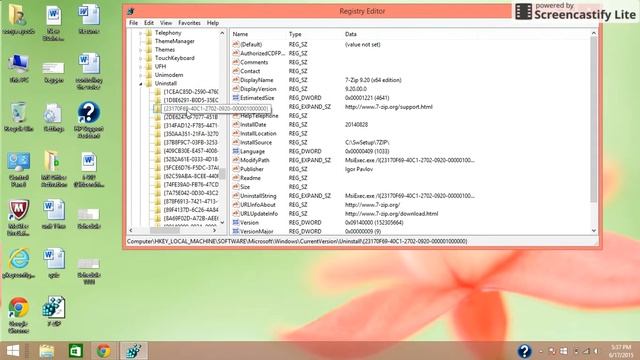Viewport: 640px width, 360px height.
Task: Select the {1D8E6291-B0D5 subkey
Action: 191,100
